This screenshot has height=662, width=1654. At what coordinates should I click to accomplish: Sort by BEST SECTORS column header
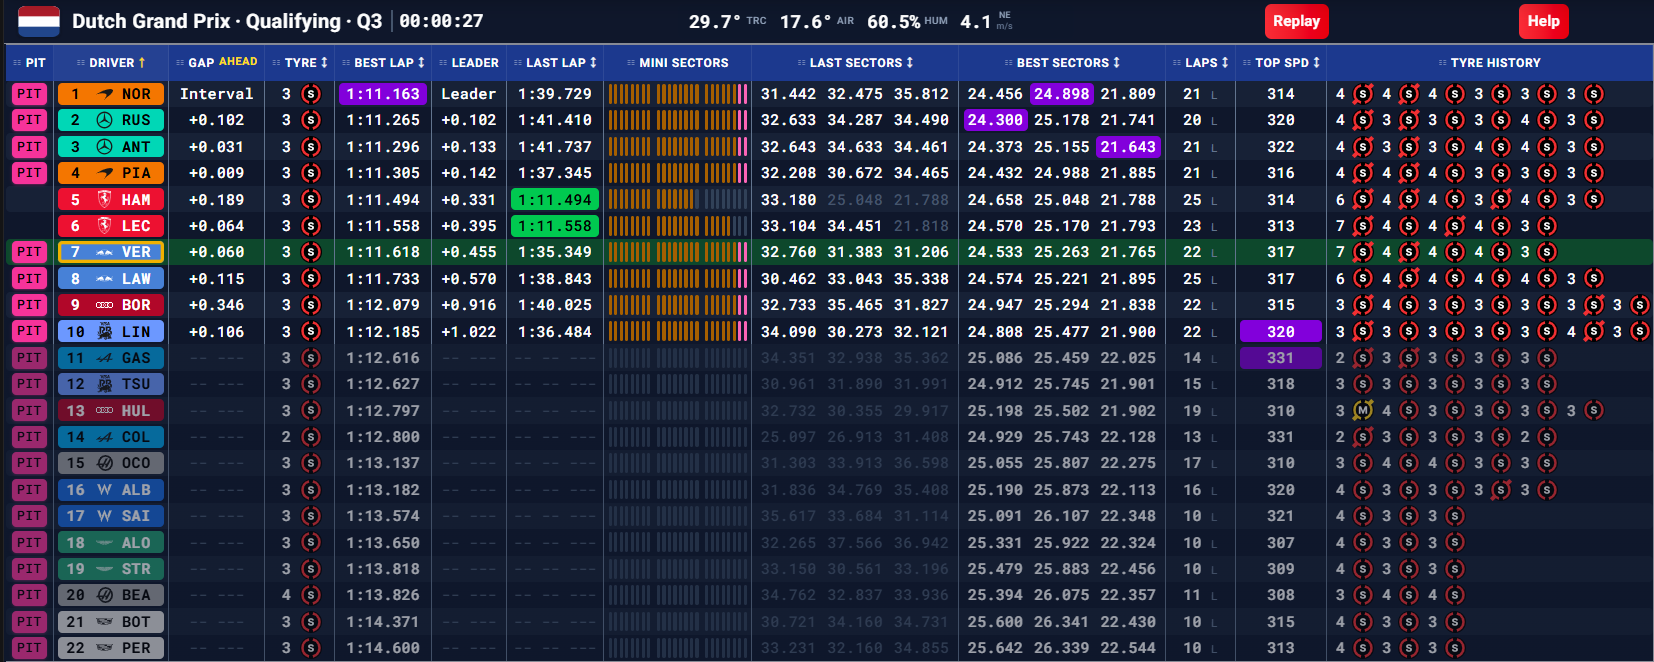pos(1062,62)
